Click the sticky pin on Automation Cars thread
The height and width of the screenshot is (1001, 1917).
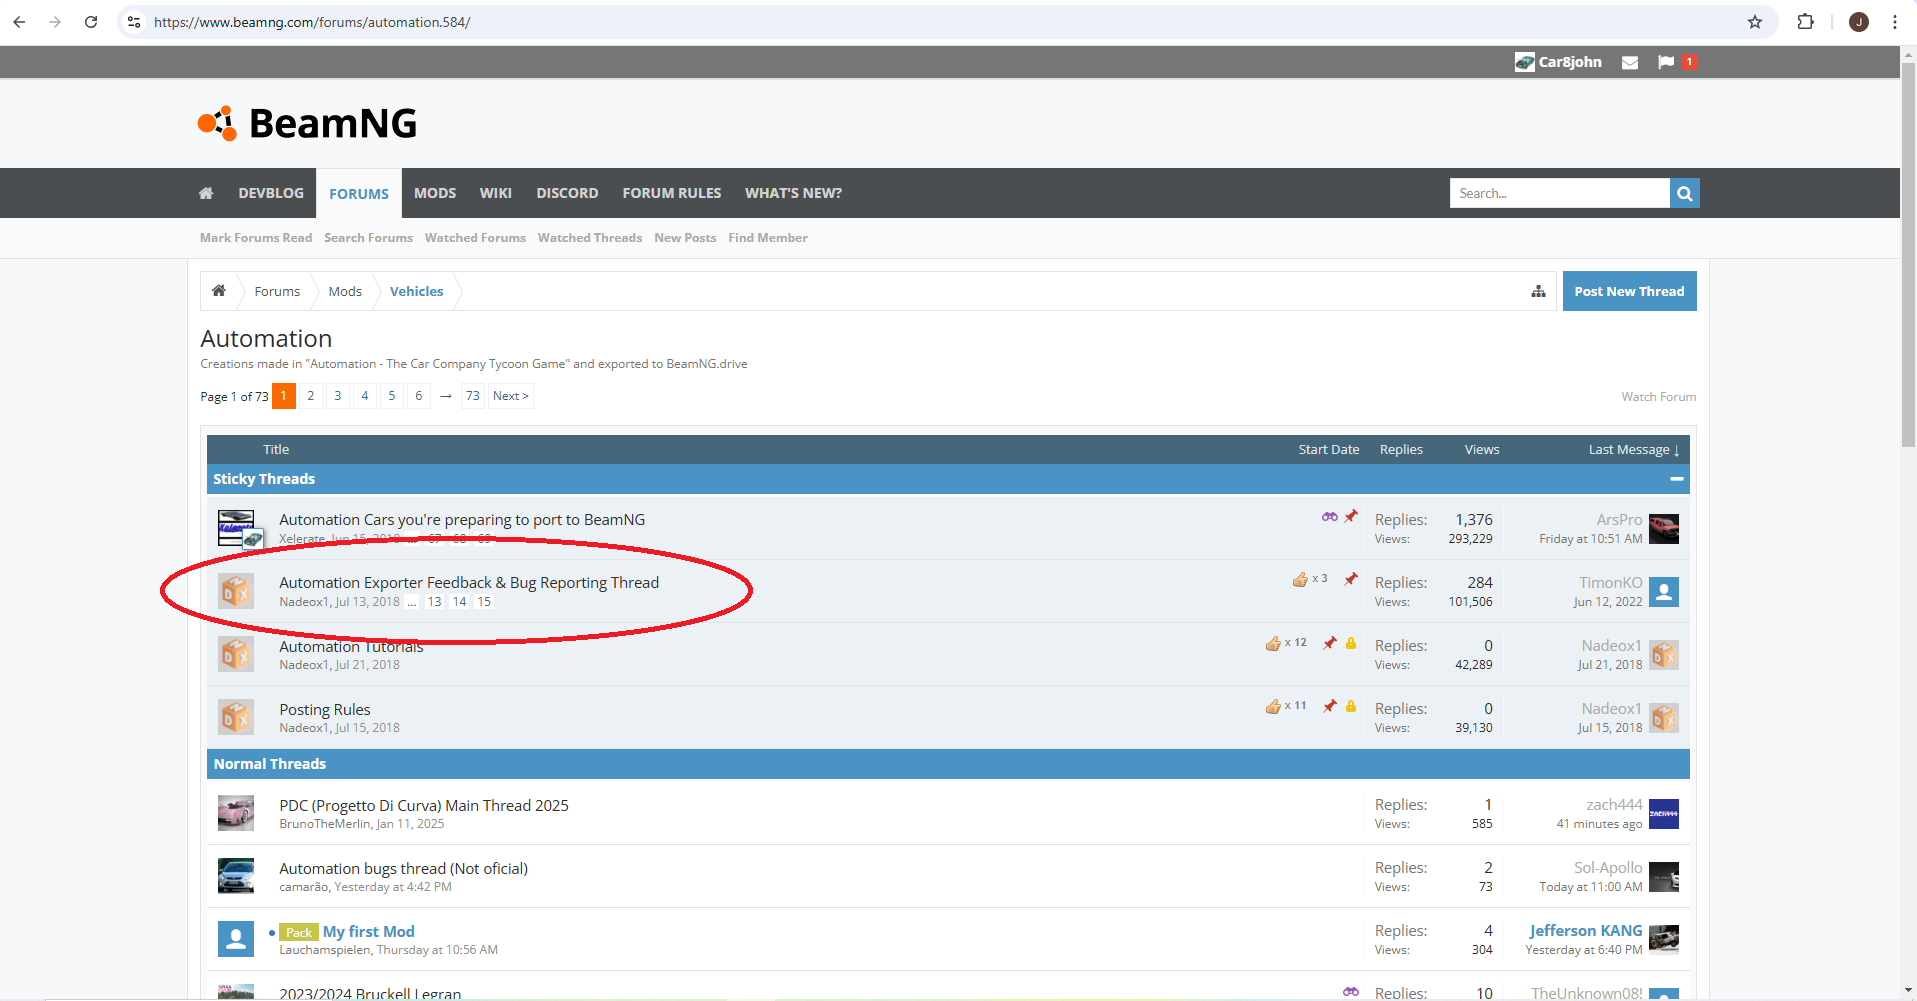1351,516
